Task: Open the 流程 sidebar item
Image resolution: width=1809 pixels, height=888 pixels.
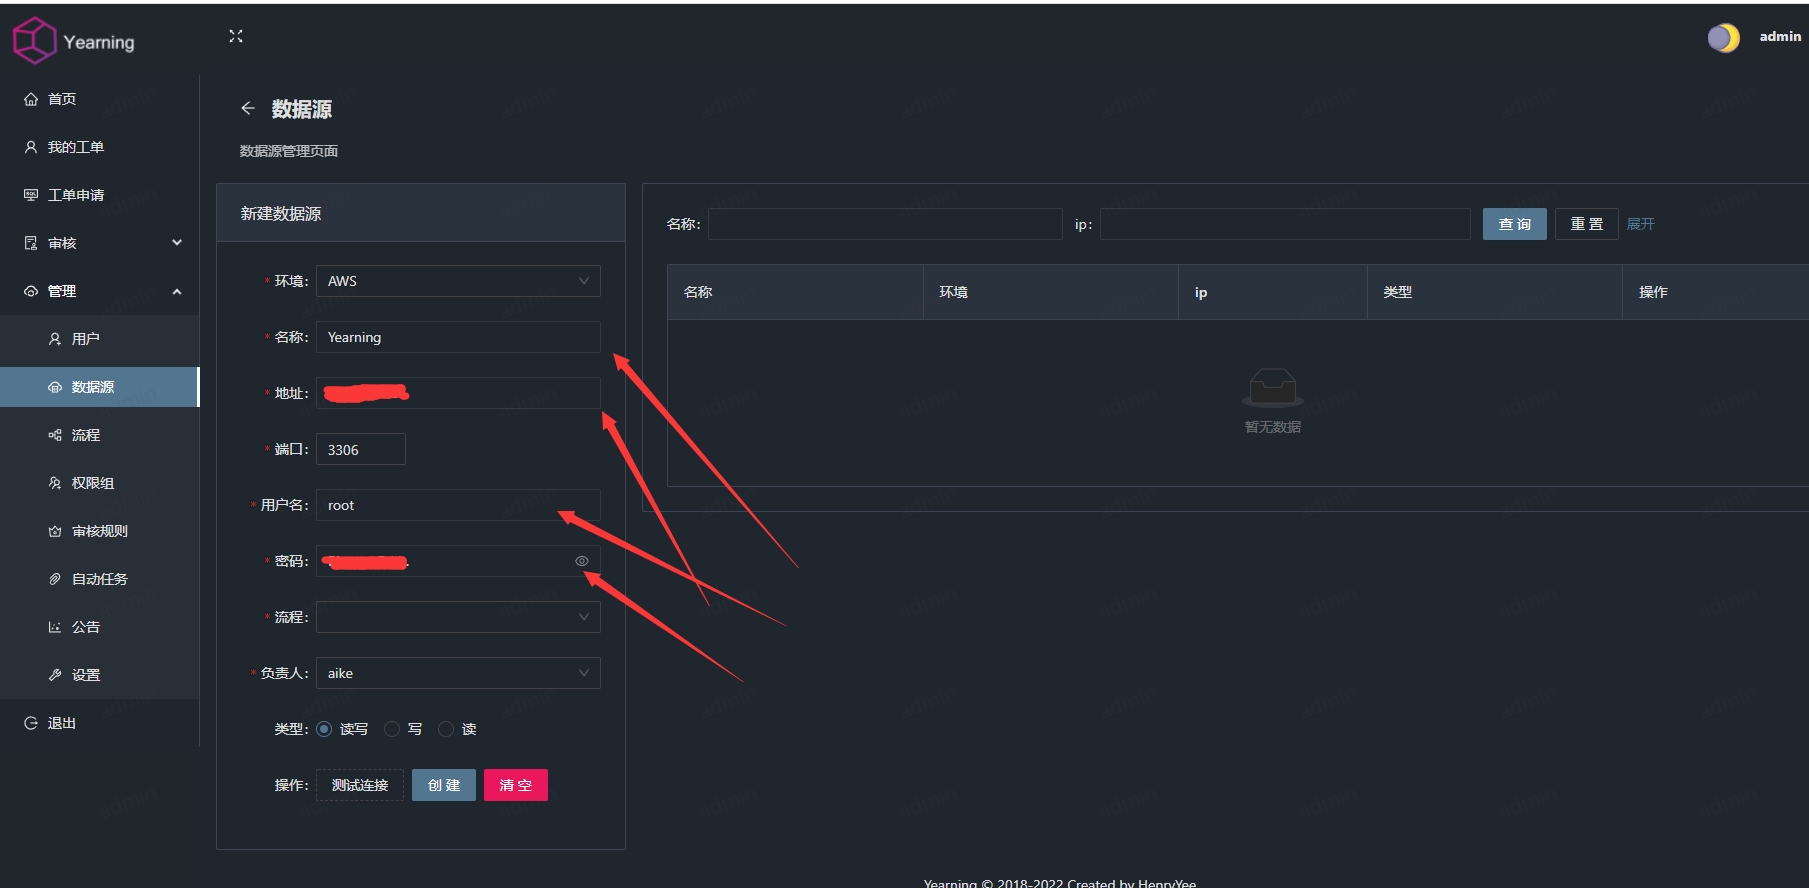Action: pyautogui.click(x=100, y=435)
